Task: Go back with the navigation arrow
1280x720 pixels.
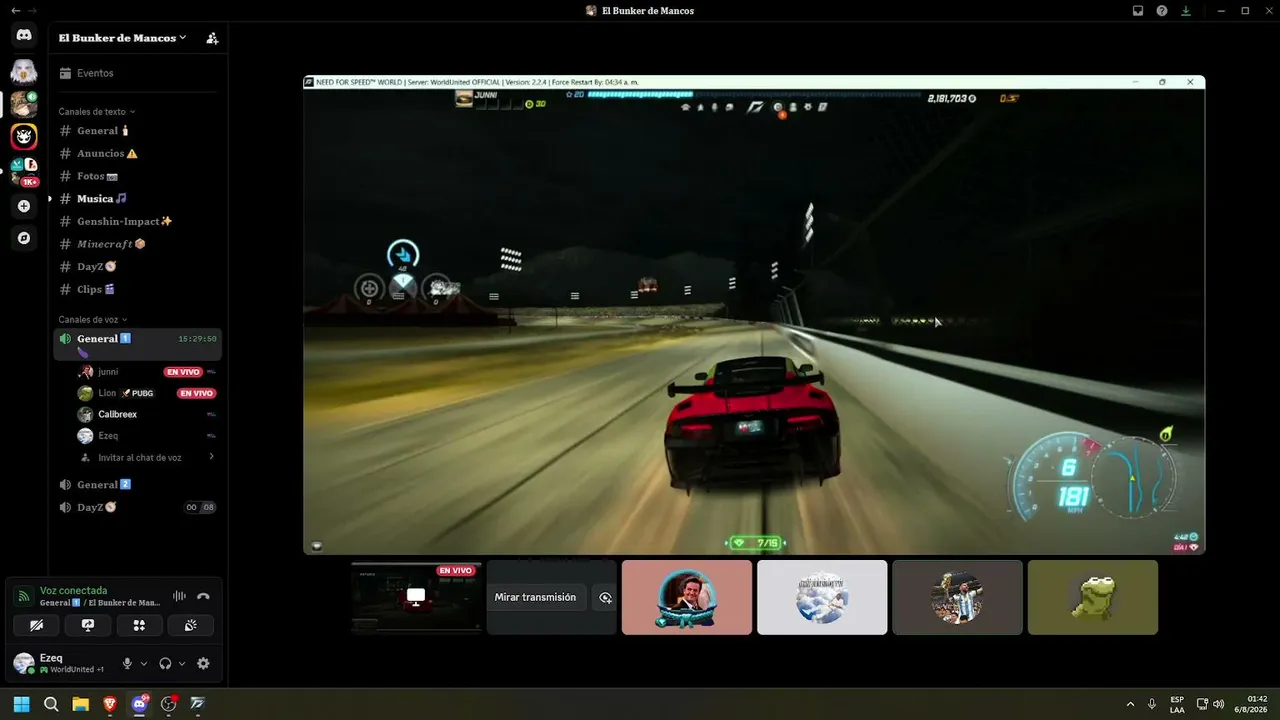Action: coord(15,10)
